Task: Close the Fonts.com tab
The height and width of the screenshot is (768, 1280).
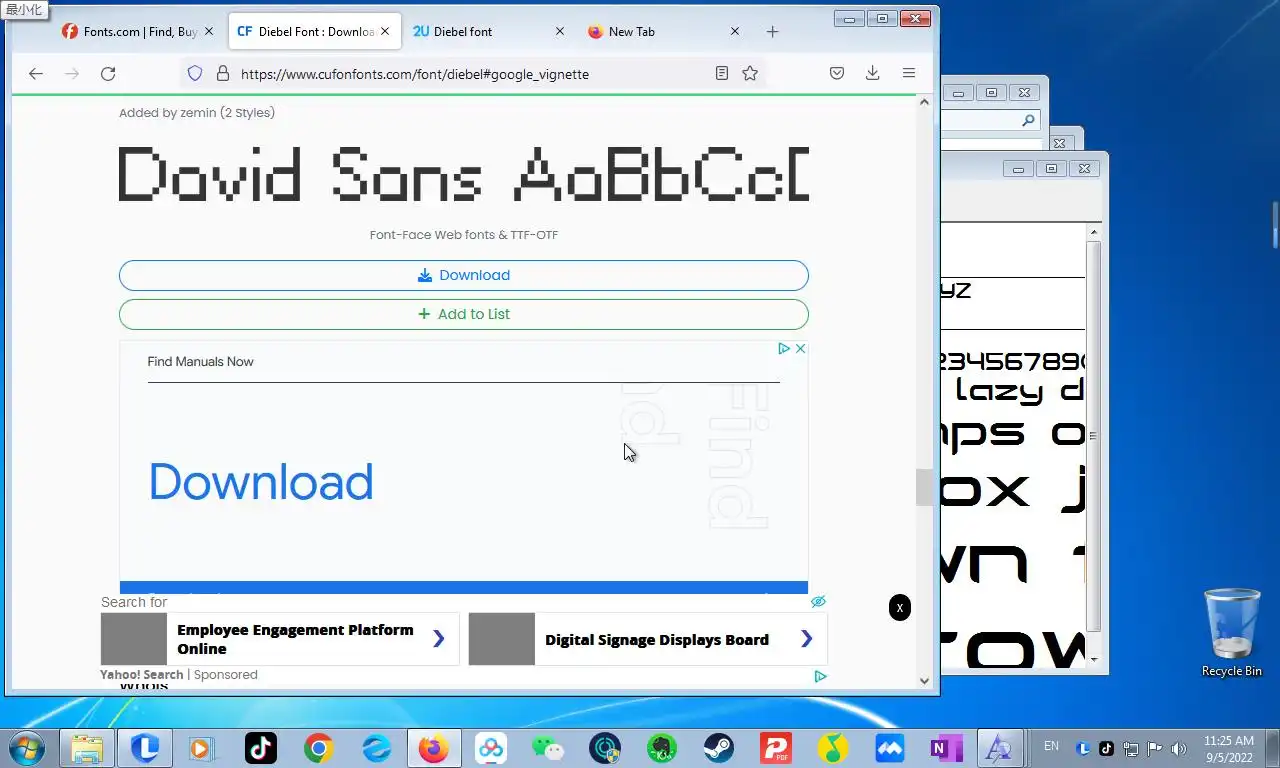Action: coord(209,31)
